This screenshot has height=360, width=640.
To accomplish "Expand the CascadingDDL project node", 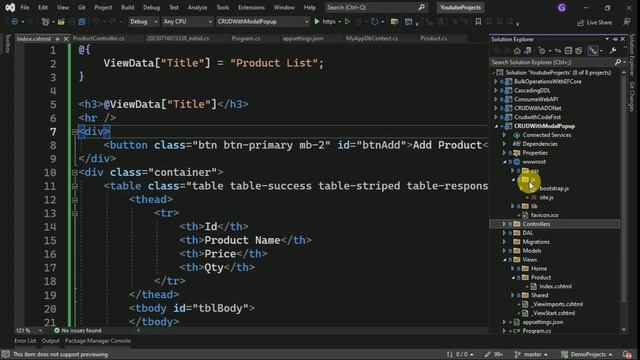I will [x=496, y=91].
